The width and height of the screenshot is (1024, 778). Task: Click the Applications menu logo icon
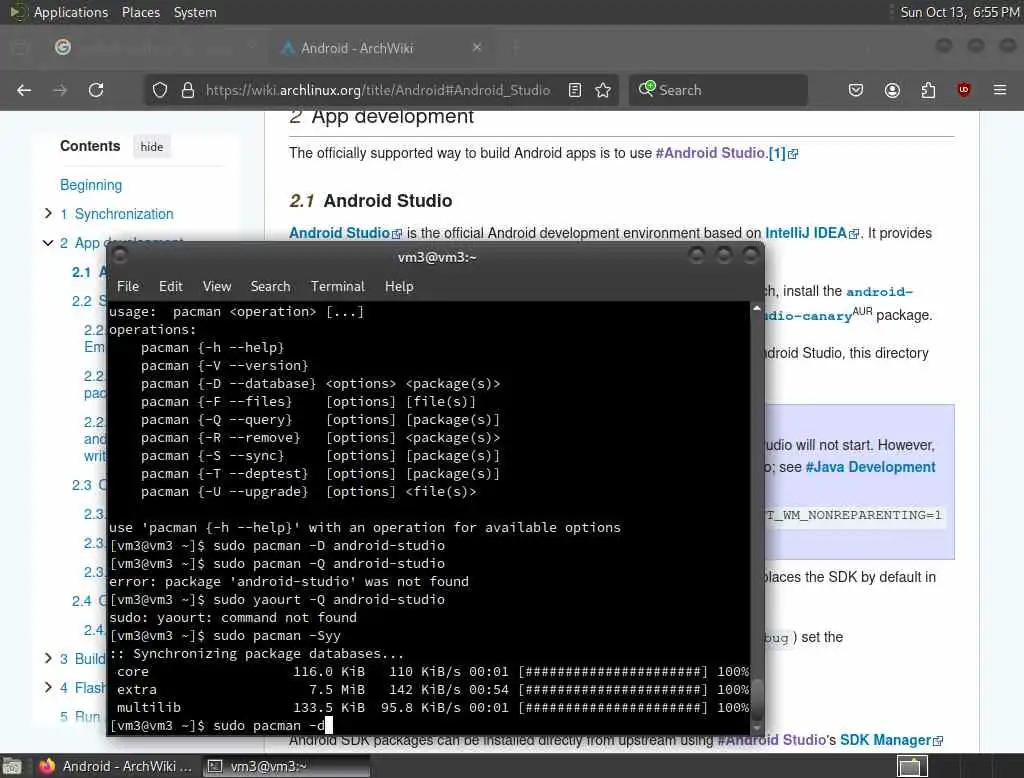click(x=18, y=12)
